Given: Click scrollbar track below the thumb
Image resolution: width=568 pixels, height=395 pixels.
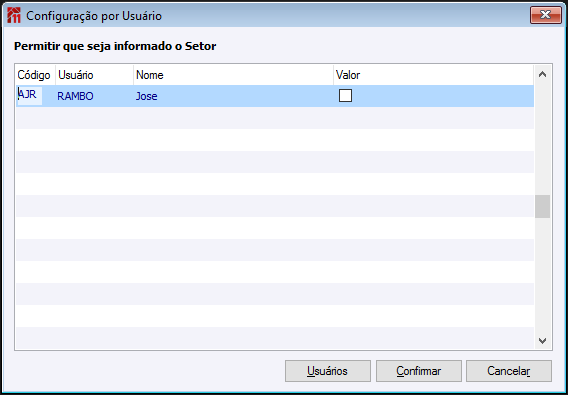Looking at the screenshot, I should [542, 275].
